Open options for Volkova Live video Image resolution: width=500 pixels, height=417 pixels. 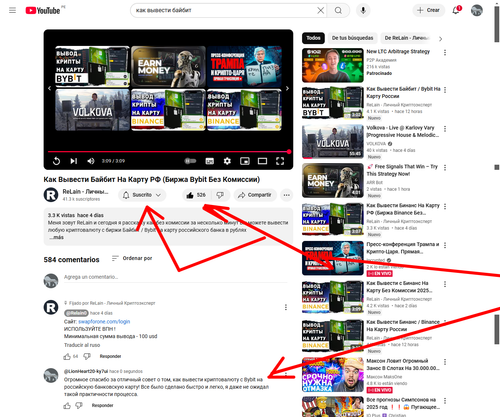click(445, 129)
